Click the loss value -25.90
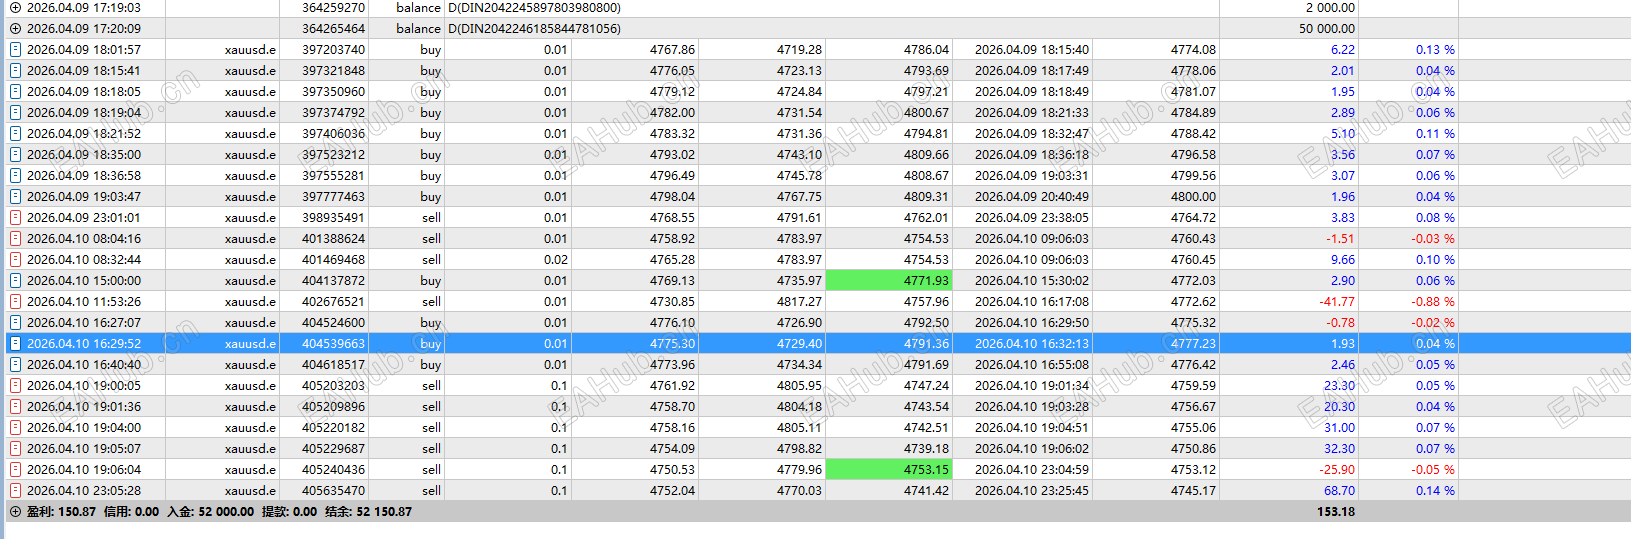Image resolution: width=1631 pixels, height=539 pixels. 1337,469
